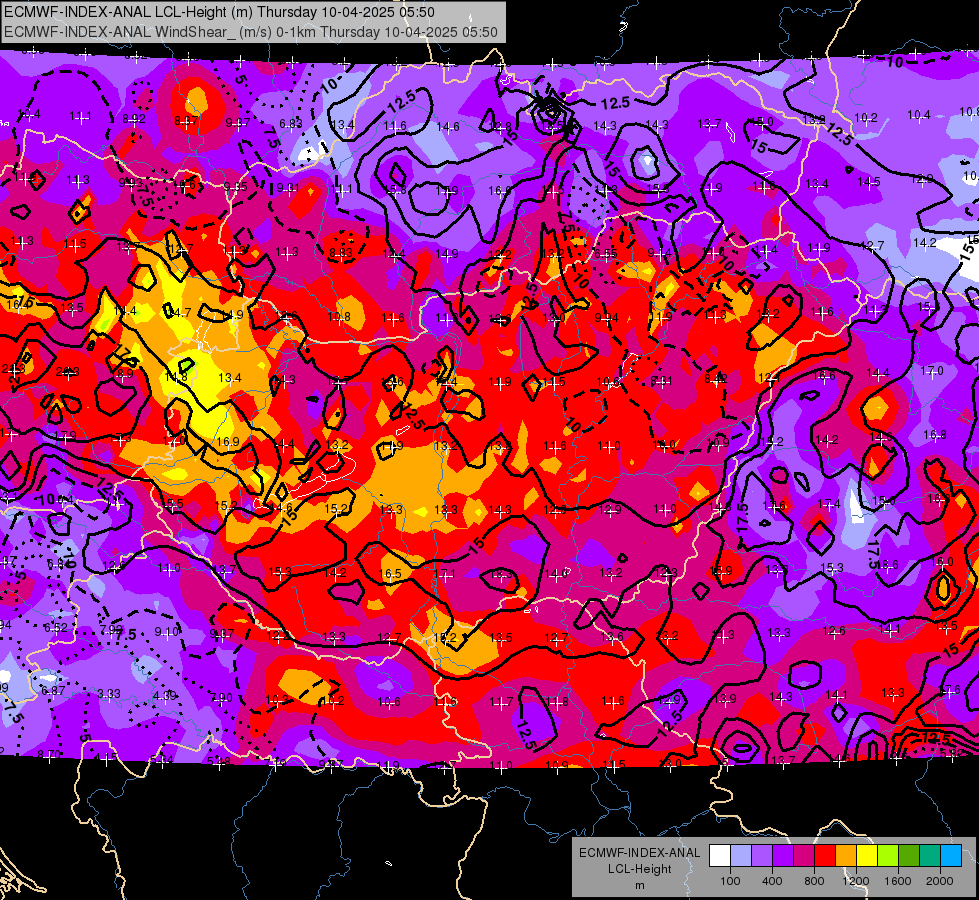Click the 4.39 wind shear value
This screenshot has height=900, width=979.
pos(164,695)
